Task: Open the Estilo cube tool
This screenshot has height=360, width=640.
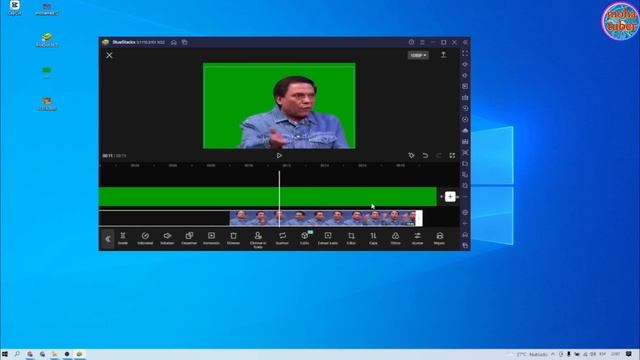Action: tap(305, 238)
